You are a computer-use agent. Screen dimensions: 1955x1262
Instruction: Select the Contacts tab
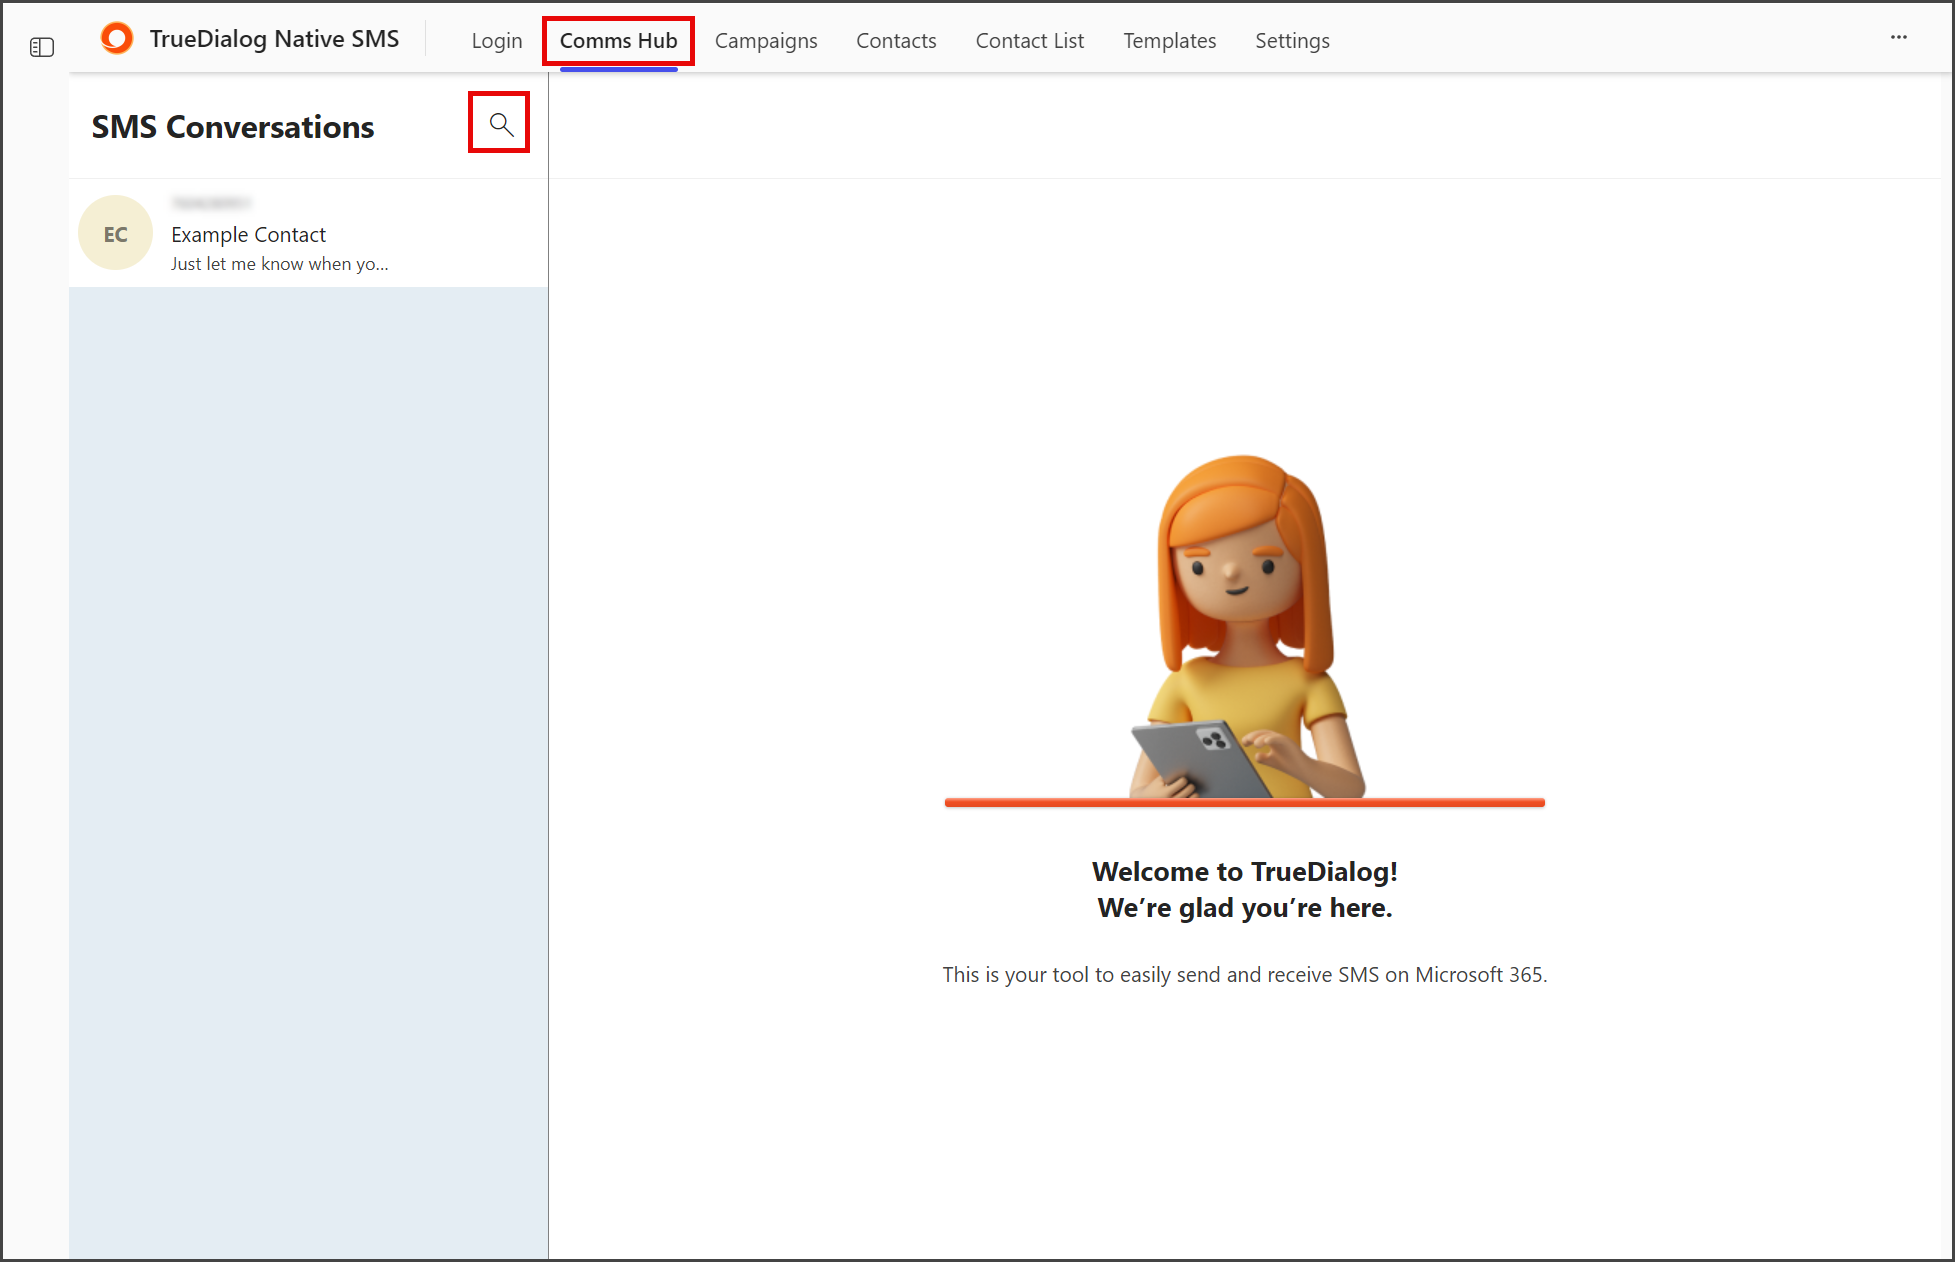(x=896, y=41)
